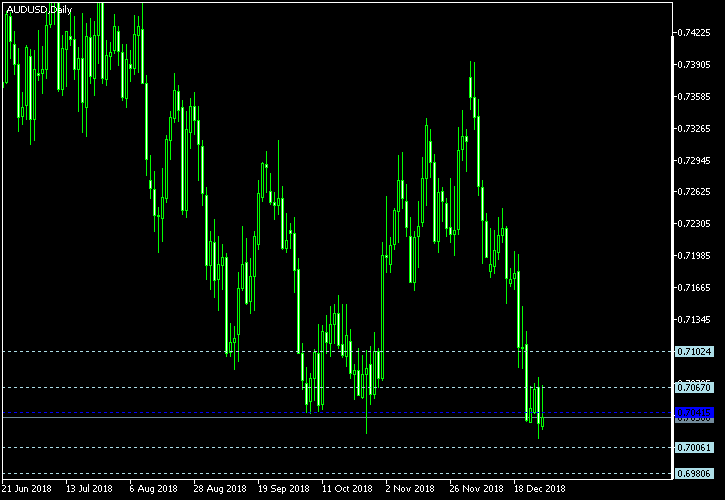
Task: Click the 0.73585 value on the price axis
Action: tap(694, 96)
